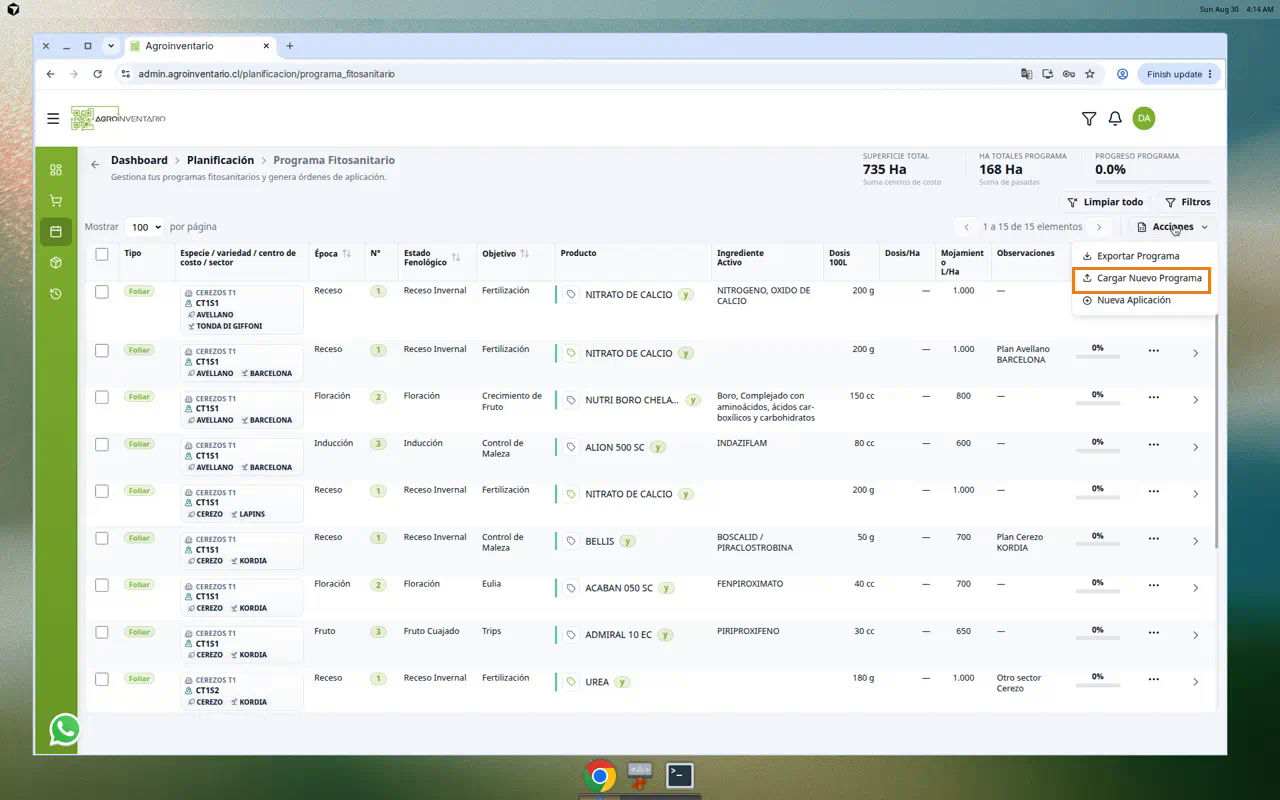
Task: Open three-dots menu for ACABAN 050 SC row
Action: [x=1154, y=588]
